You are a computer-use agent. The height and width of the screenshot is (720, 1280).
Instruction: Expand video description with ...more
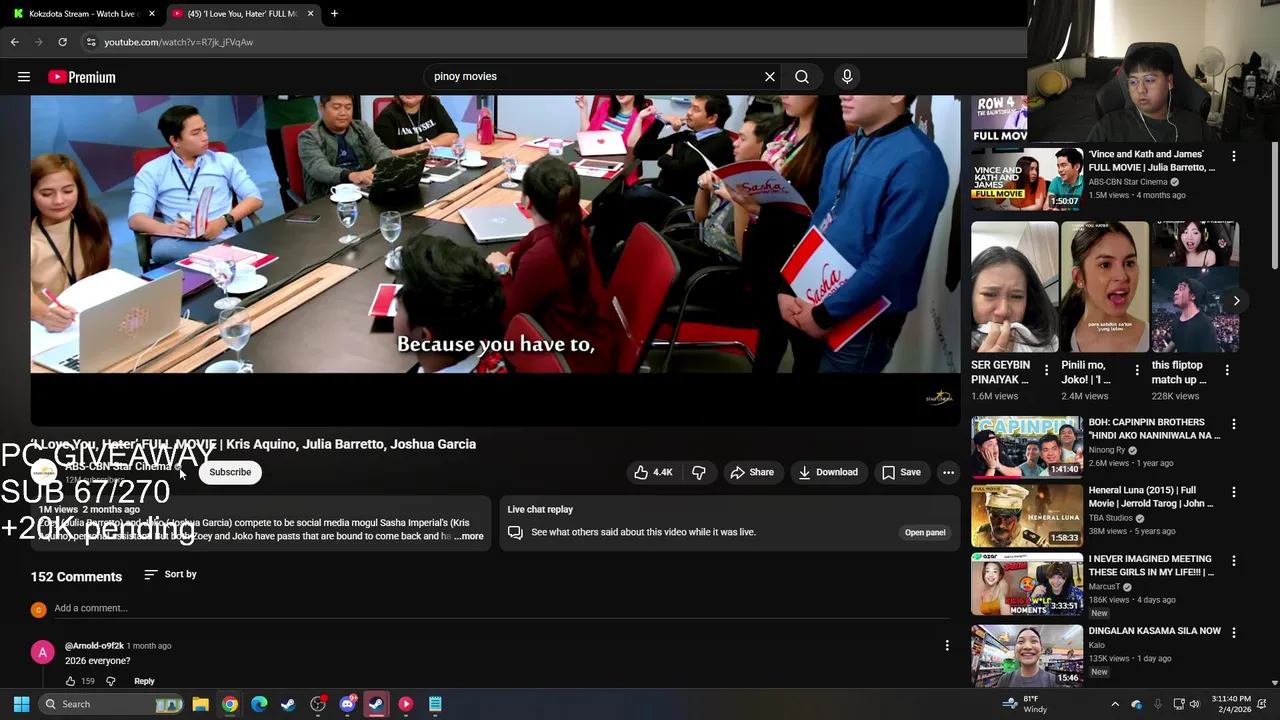point(468,537)
